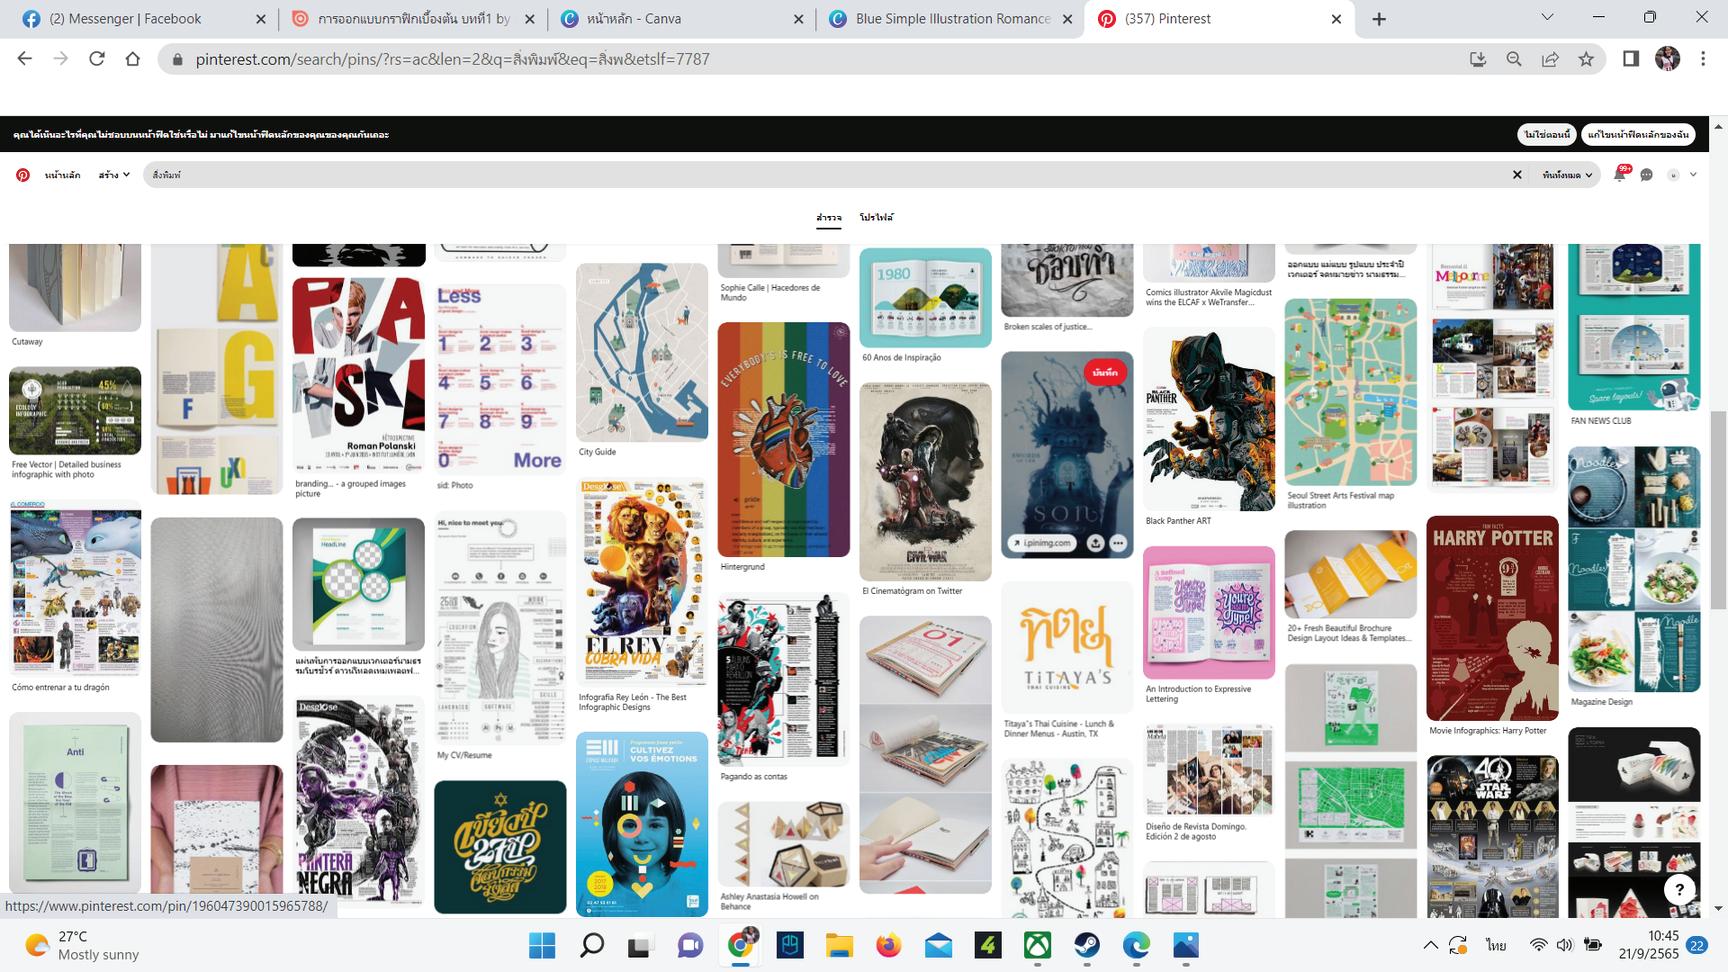Open the weather widget on taskbar
This screenshot has height=972, width=1728.
82,945
